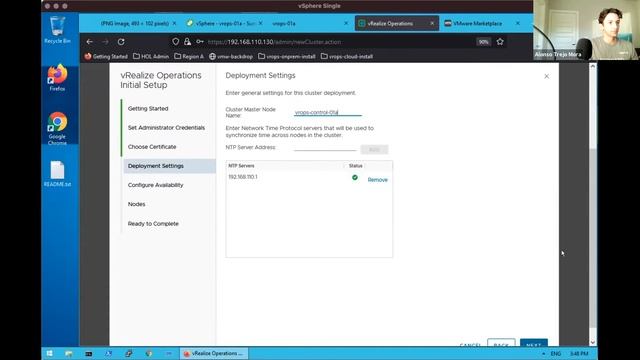Click the vRealize Operations taskbar button
640x360 pixels.
pyautogui.click(x=214, y=353)
